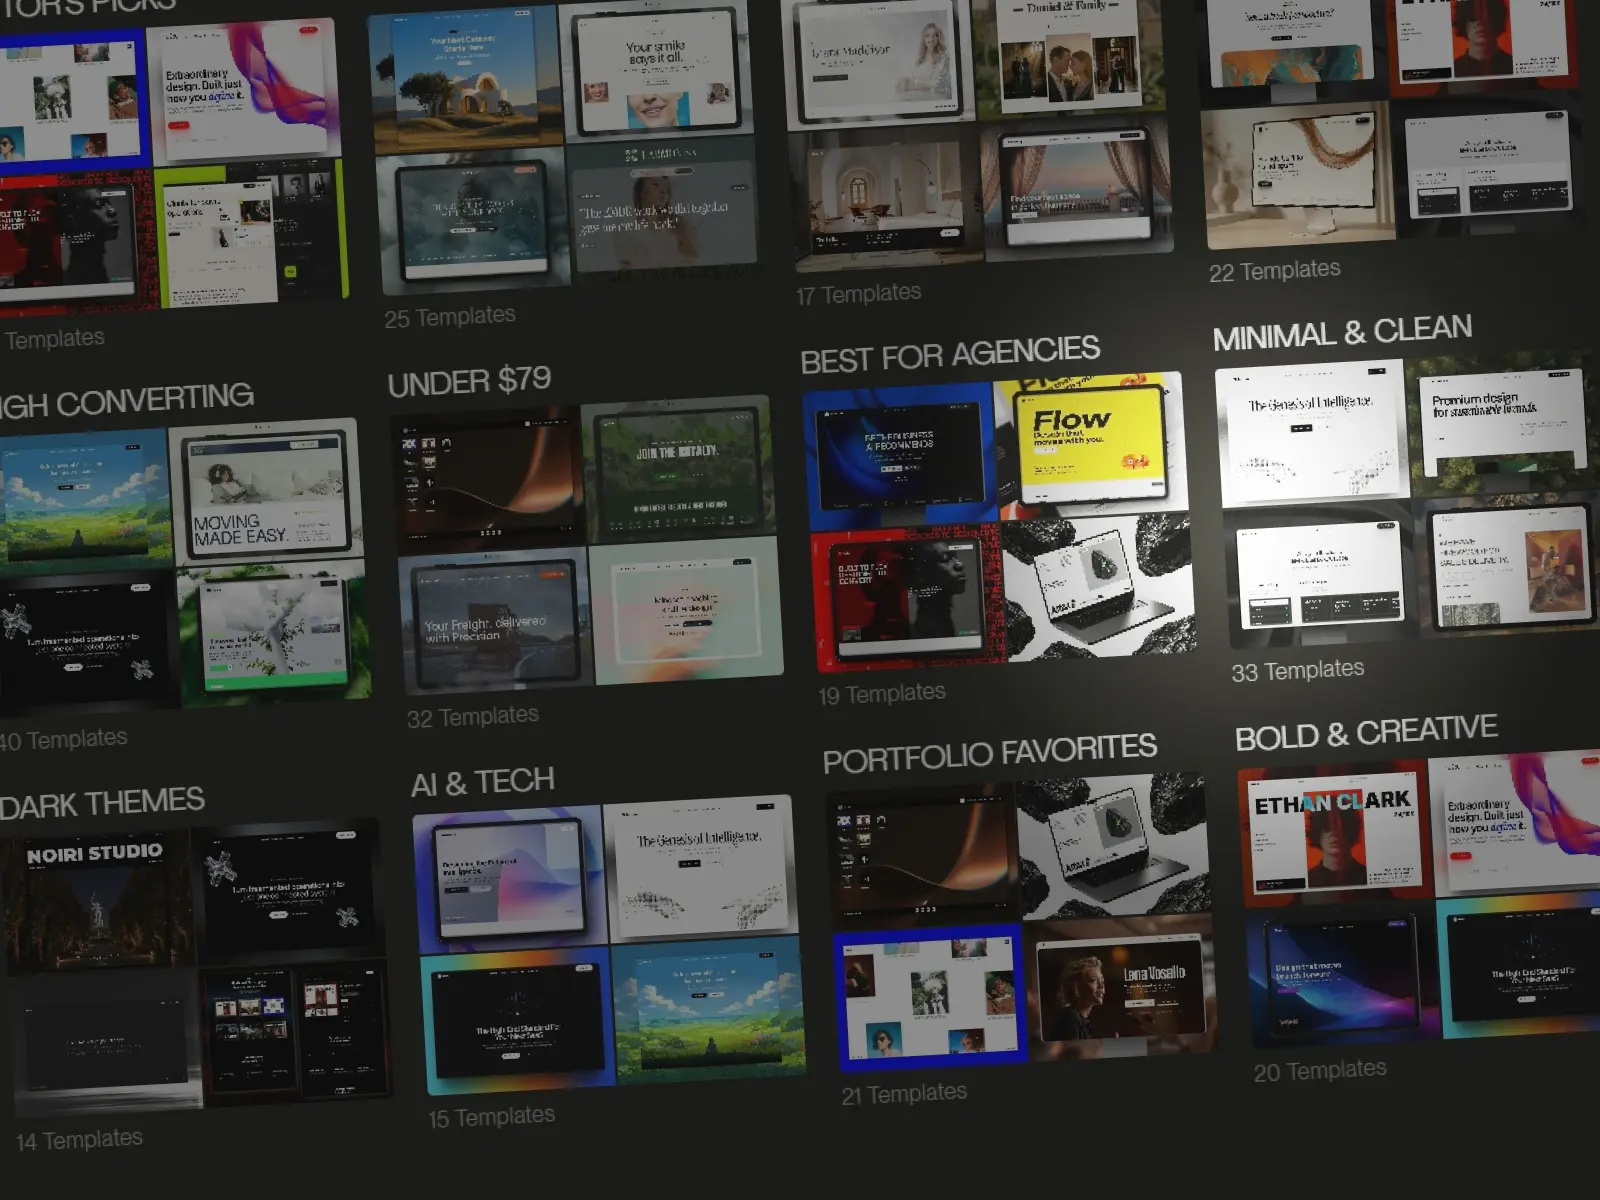Open the Bold & Creative collection heading
Image resolution: width=1600 pixels, height=1200 pixels.
point(1366,732)
